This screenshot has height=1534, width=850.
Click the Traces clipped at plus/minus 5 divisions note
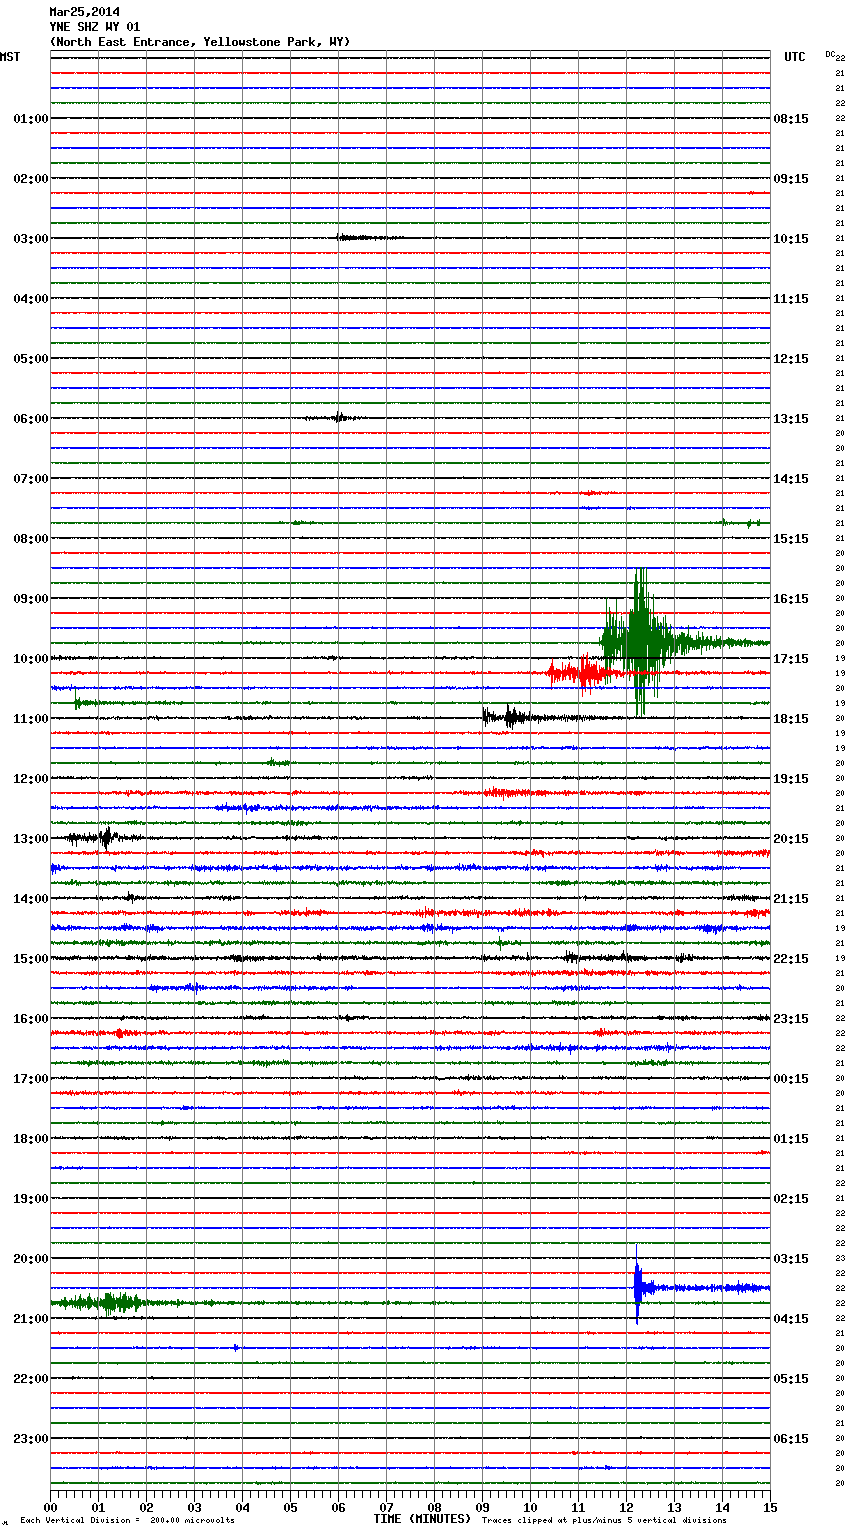604,1521
